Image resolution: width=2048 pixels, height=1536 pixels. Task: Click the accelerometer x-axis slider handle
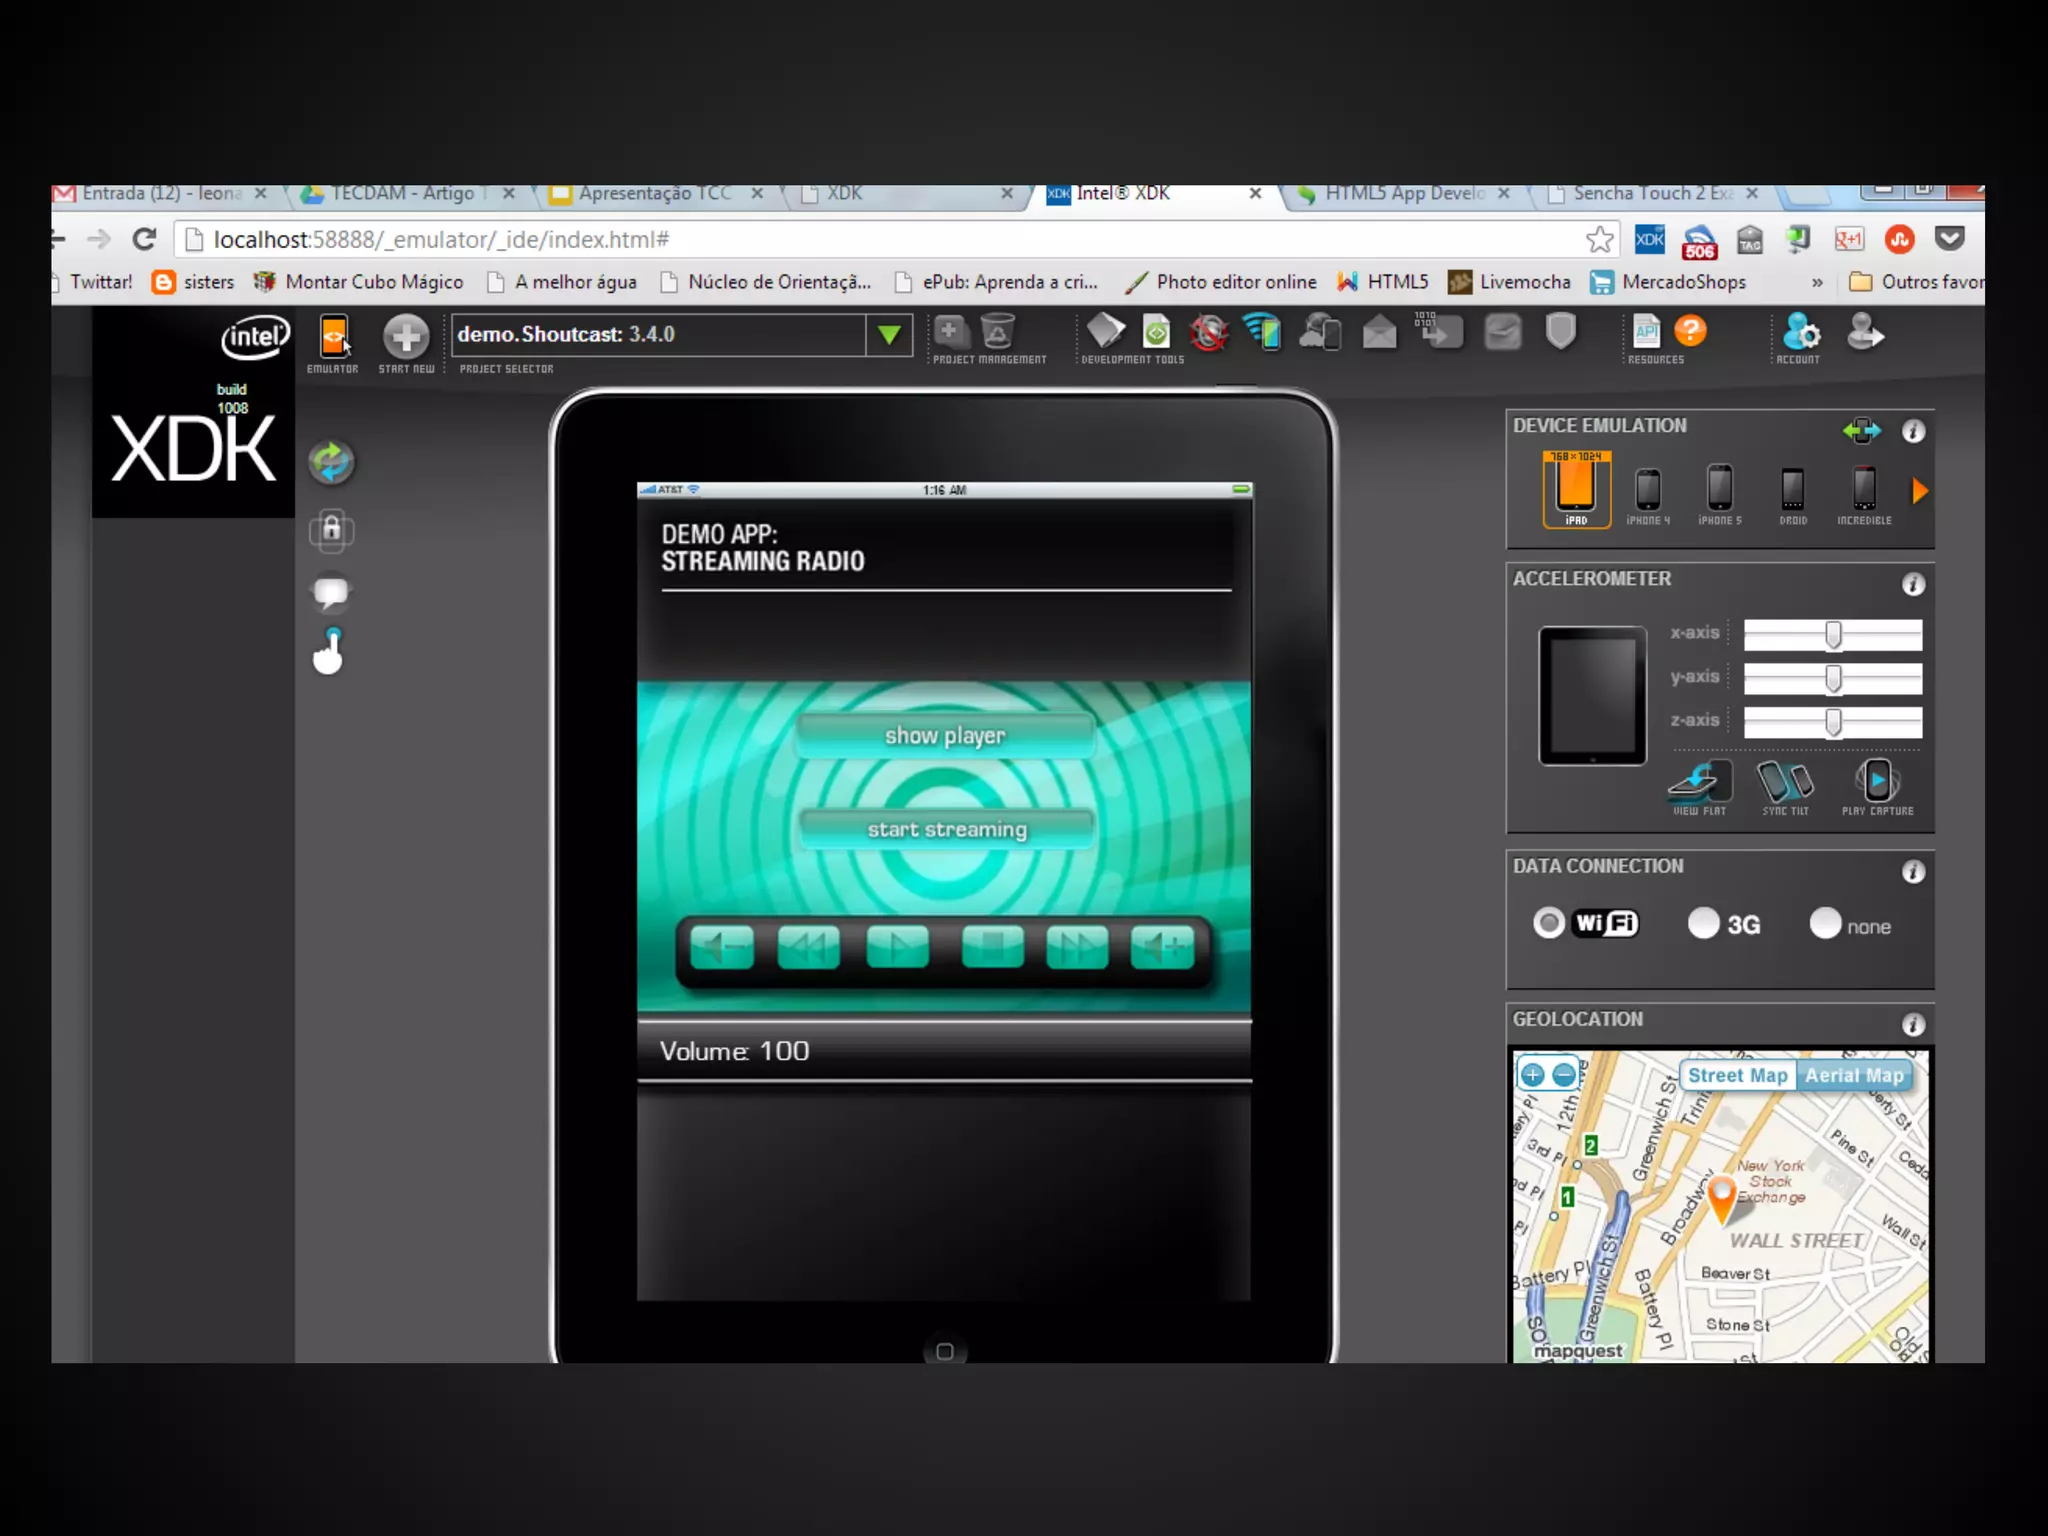pyautogui.click(x=1833, y=635)
